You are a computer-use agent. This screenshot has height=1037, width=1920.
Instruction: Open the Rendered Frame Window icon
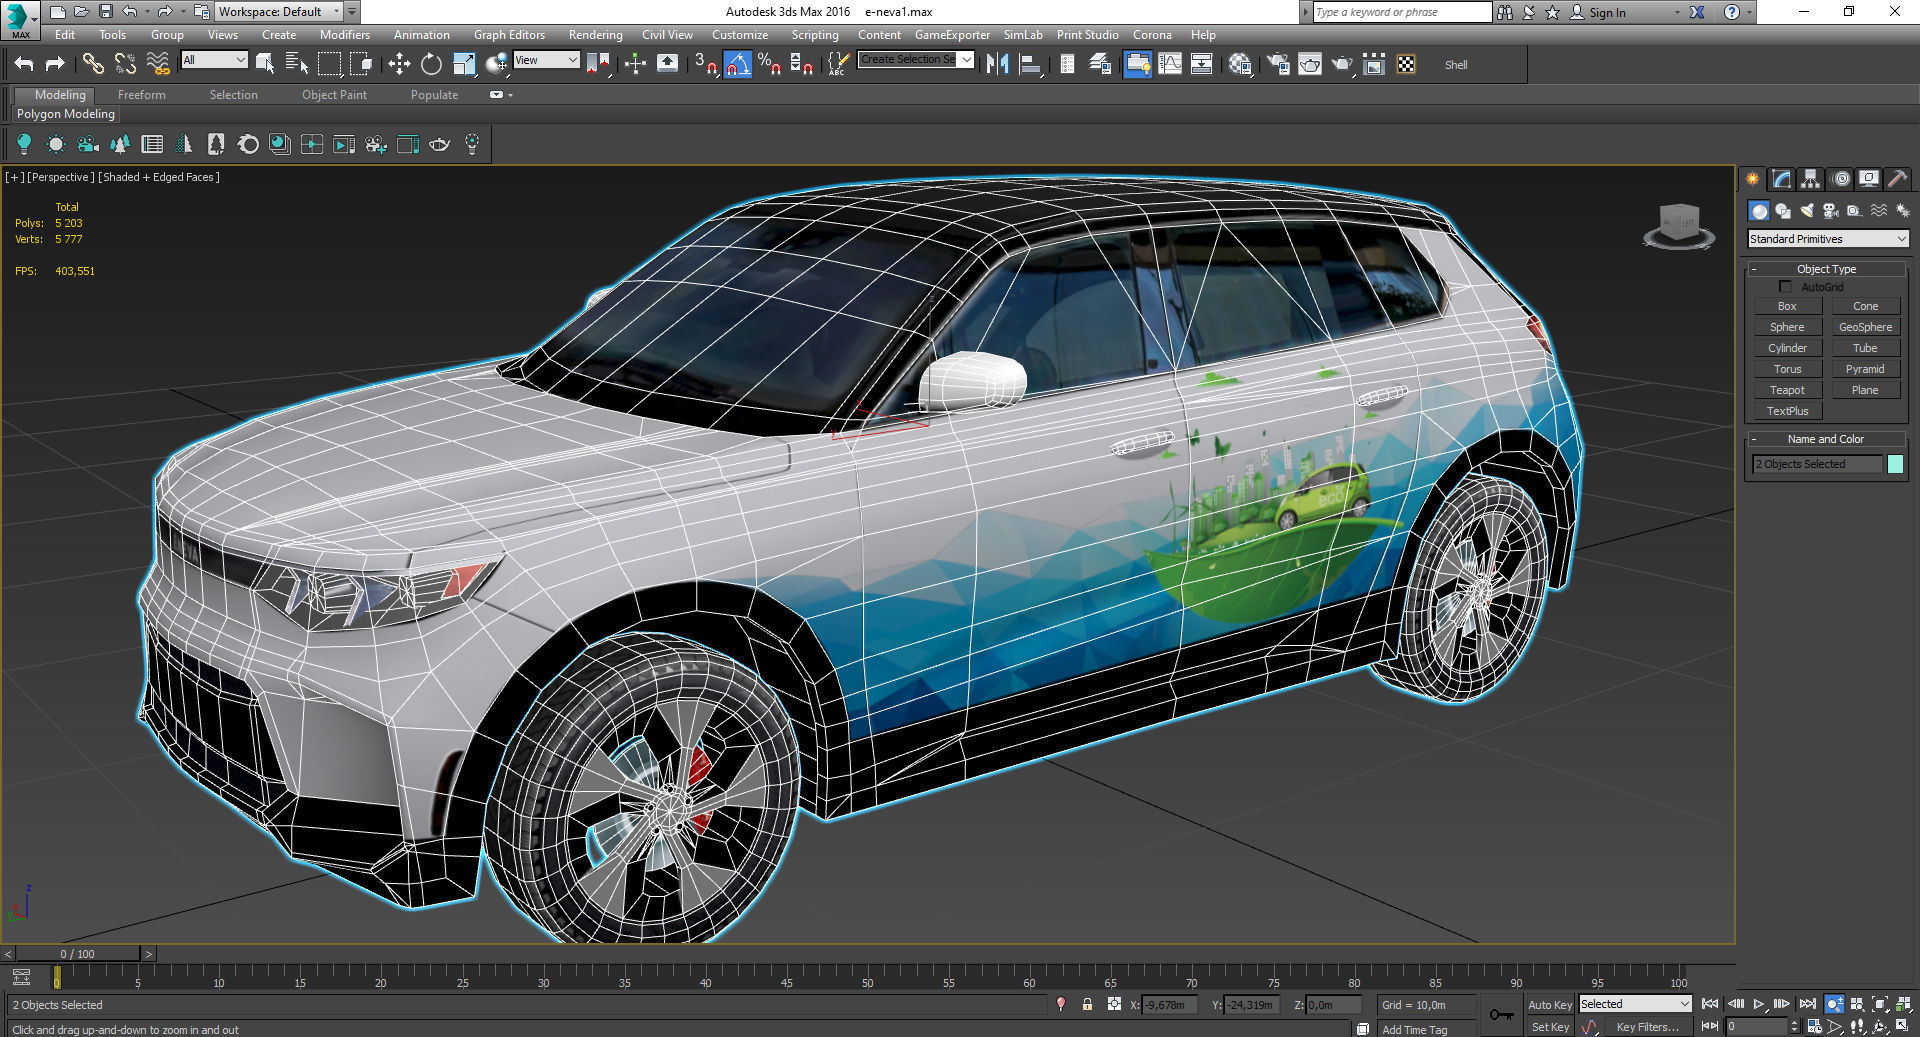(x=1310, y=64)
